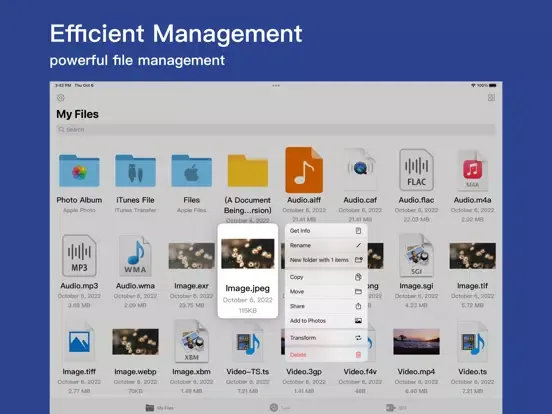Select Add to Photos option
Image resolution: width=552 pixels, height=414 pixels.
point(326,321)
